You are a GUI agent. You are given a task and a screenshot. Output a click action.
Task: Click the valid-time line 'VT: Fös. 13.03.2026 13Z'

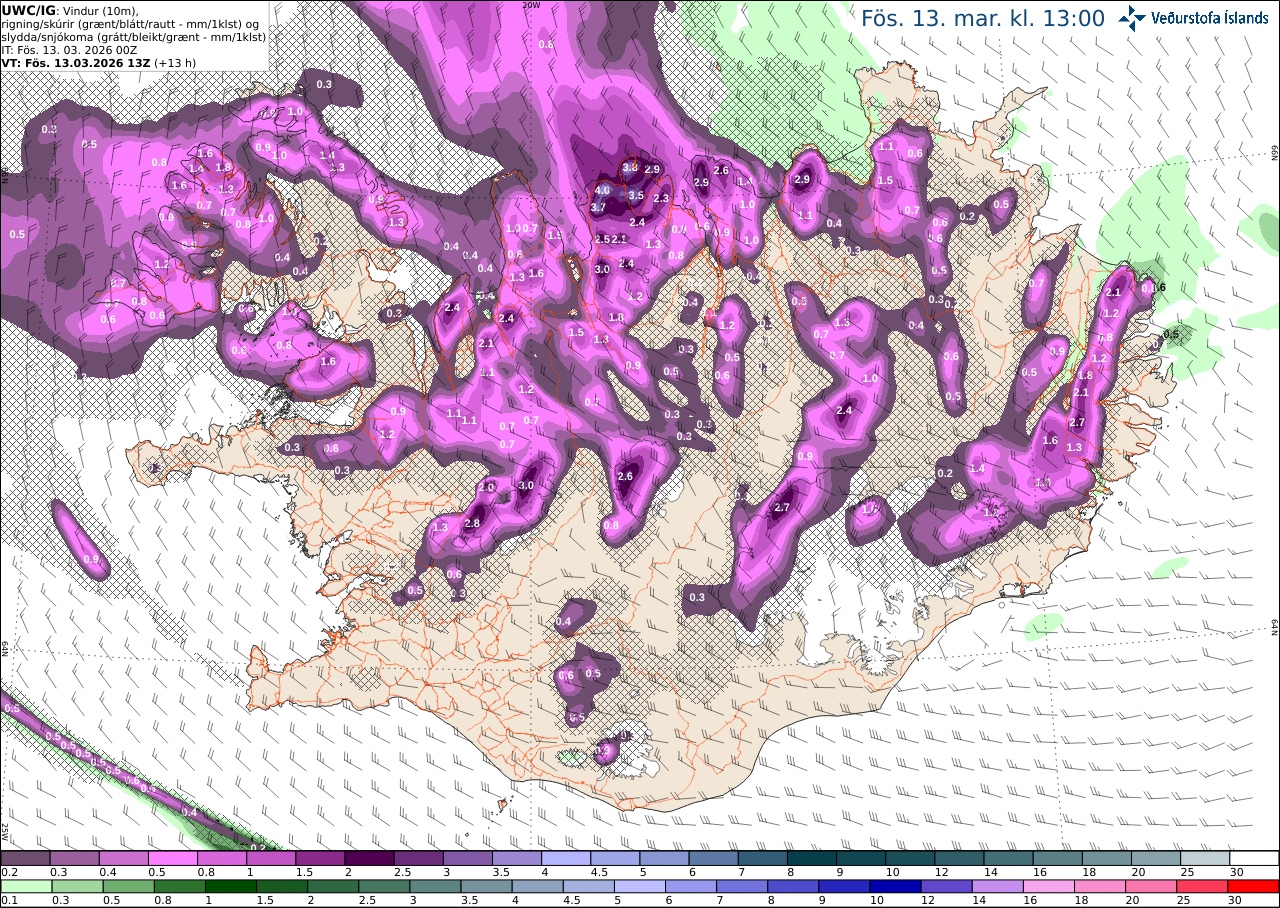[x=74, y=62]
